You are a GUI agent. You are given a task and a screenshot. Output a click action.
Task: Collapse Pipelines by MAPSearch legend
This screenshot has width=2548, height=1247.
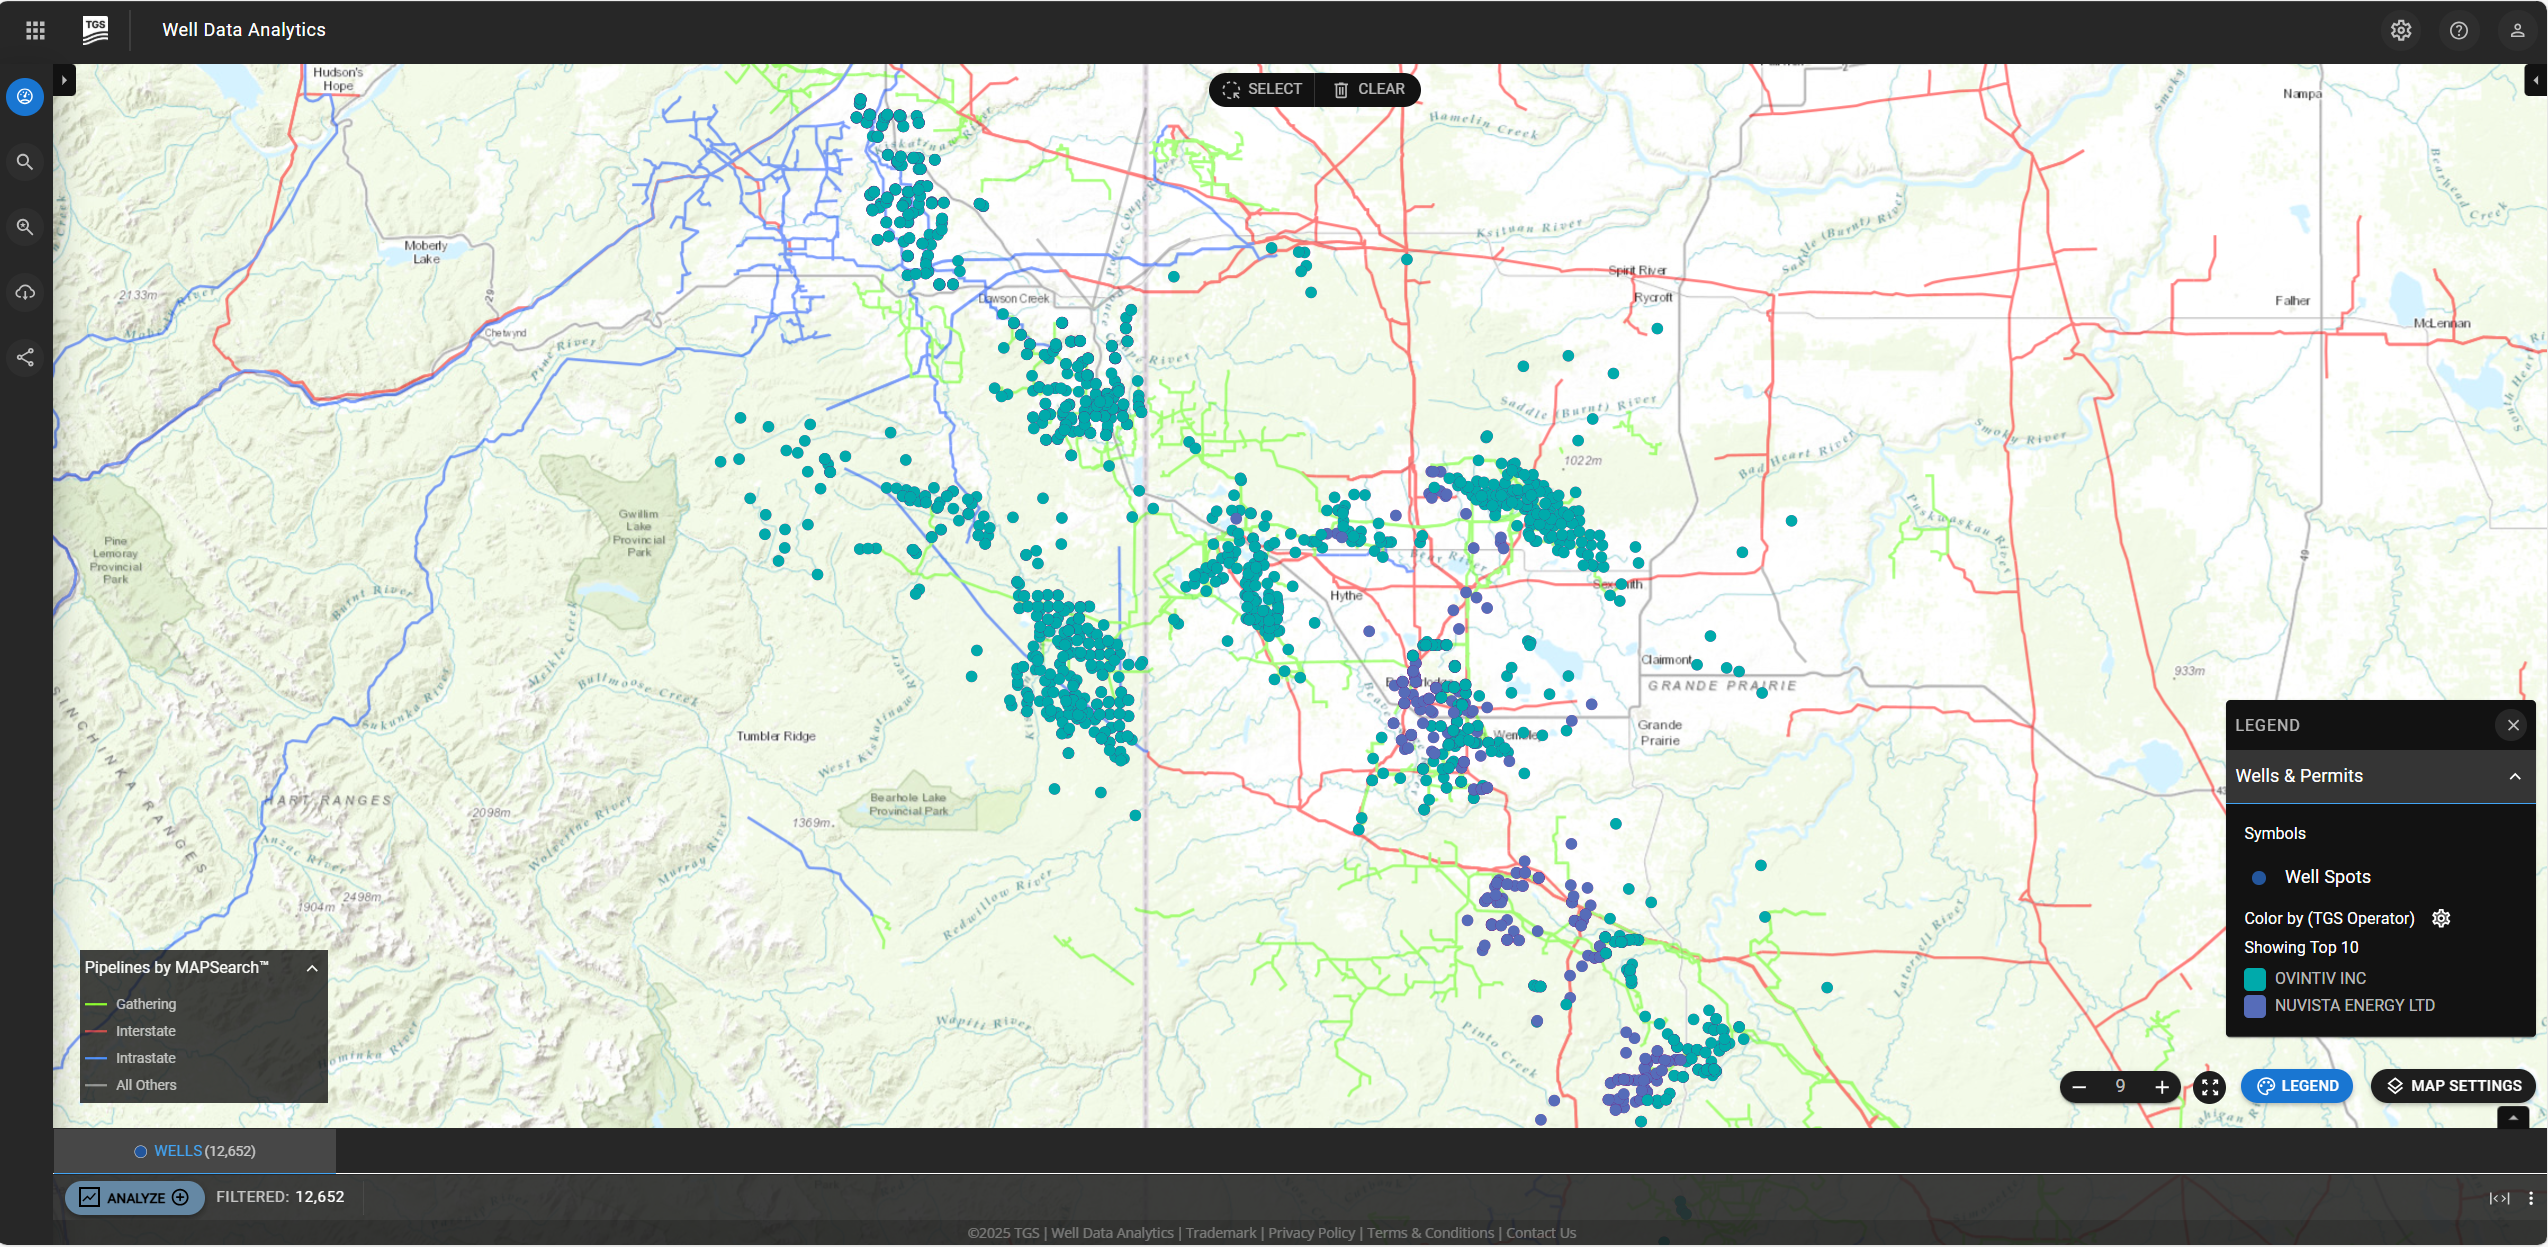point(312,968)
